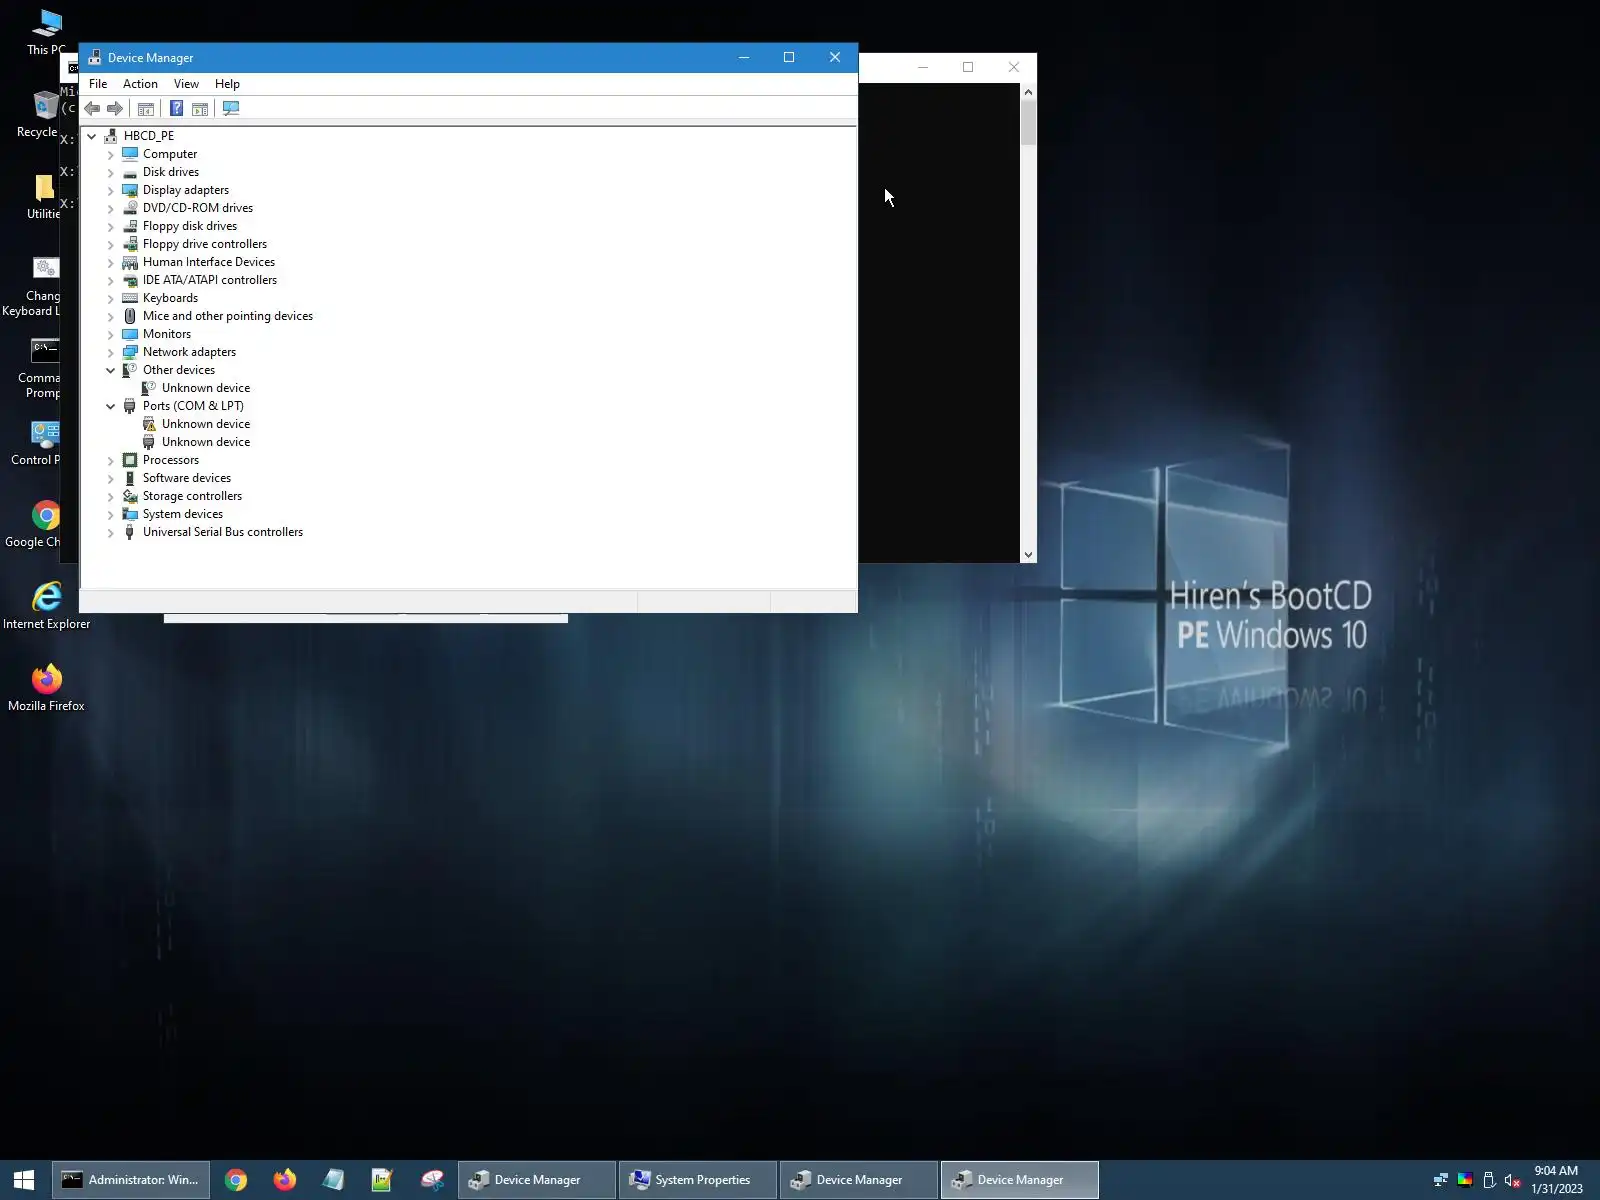The width and height of the screenshot is (1600, 1200).
Task: Click the muted volume tray icon
Action: tap(1512, 1180)
